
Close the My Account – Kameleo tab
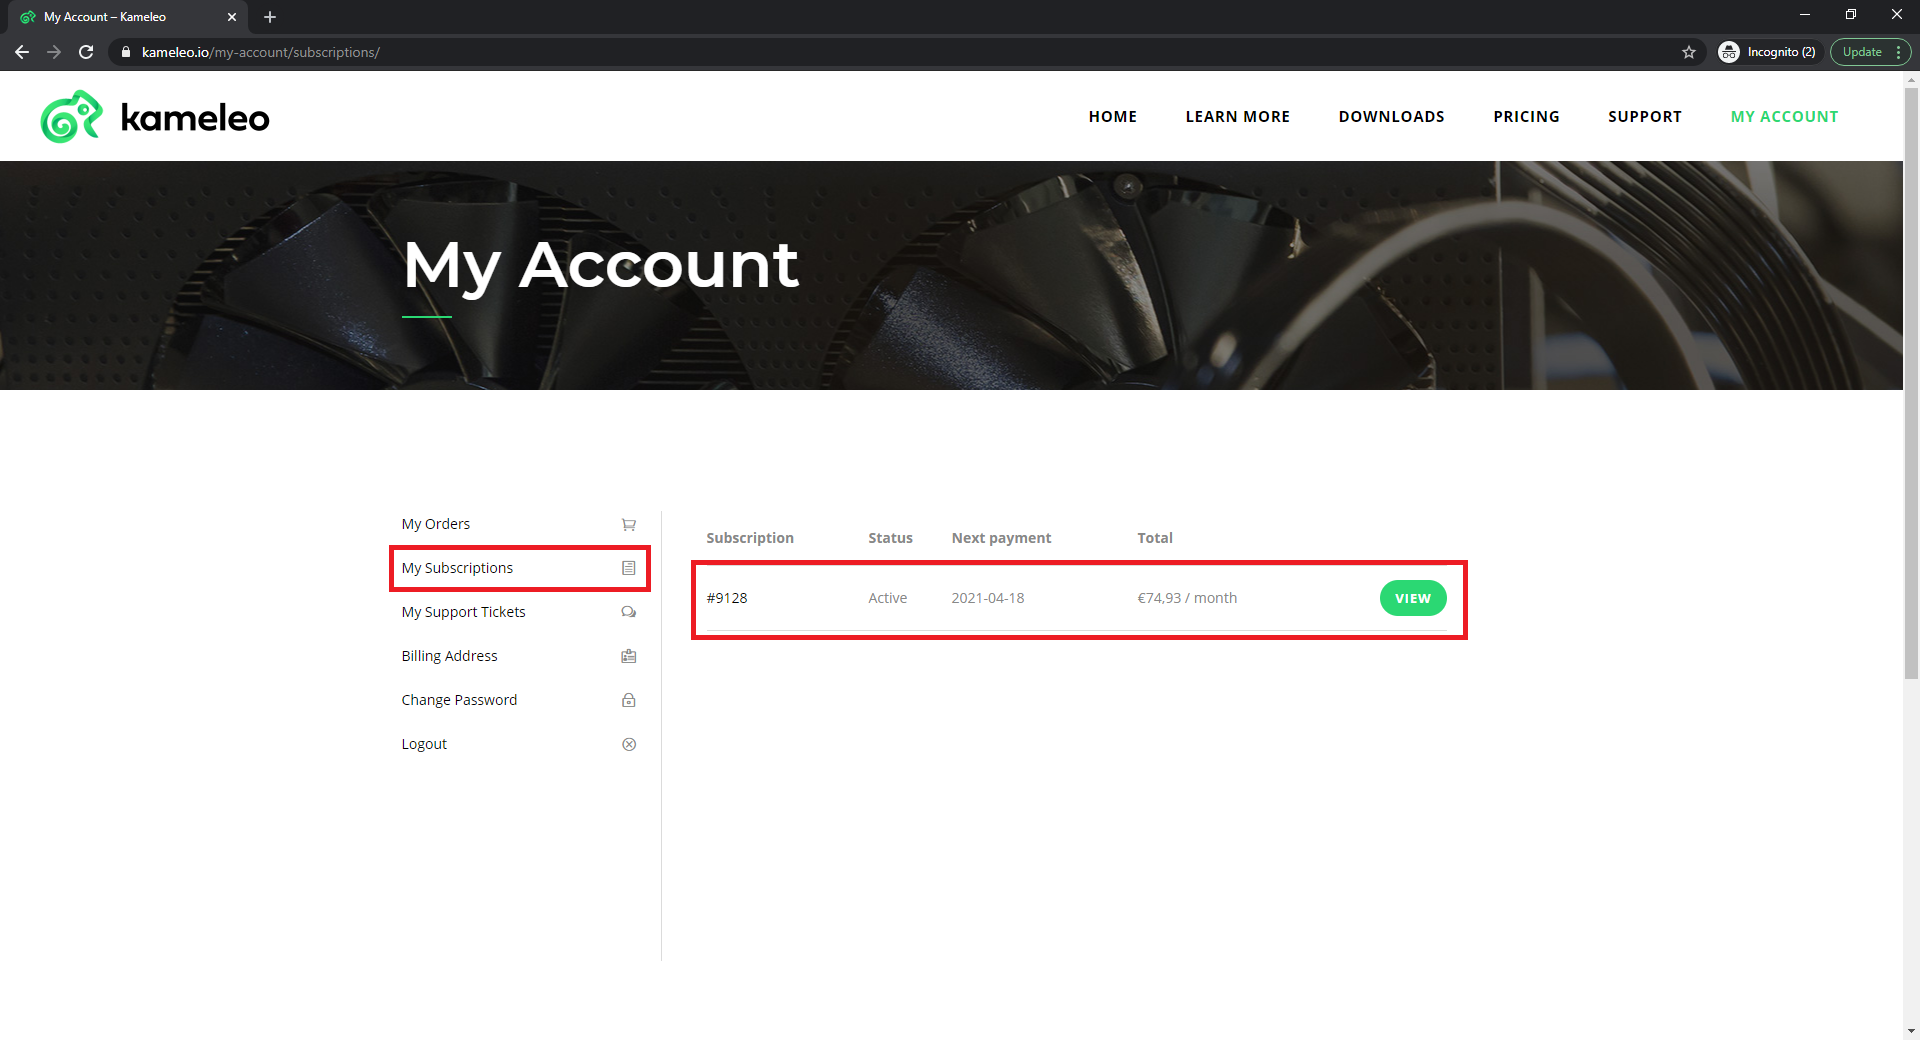[232, 17]
